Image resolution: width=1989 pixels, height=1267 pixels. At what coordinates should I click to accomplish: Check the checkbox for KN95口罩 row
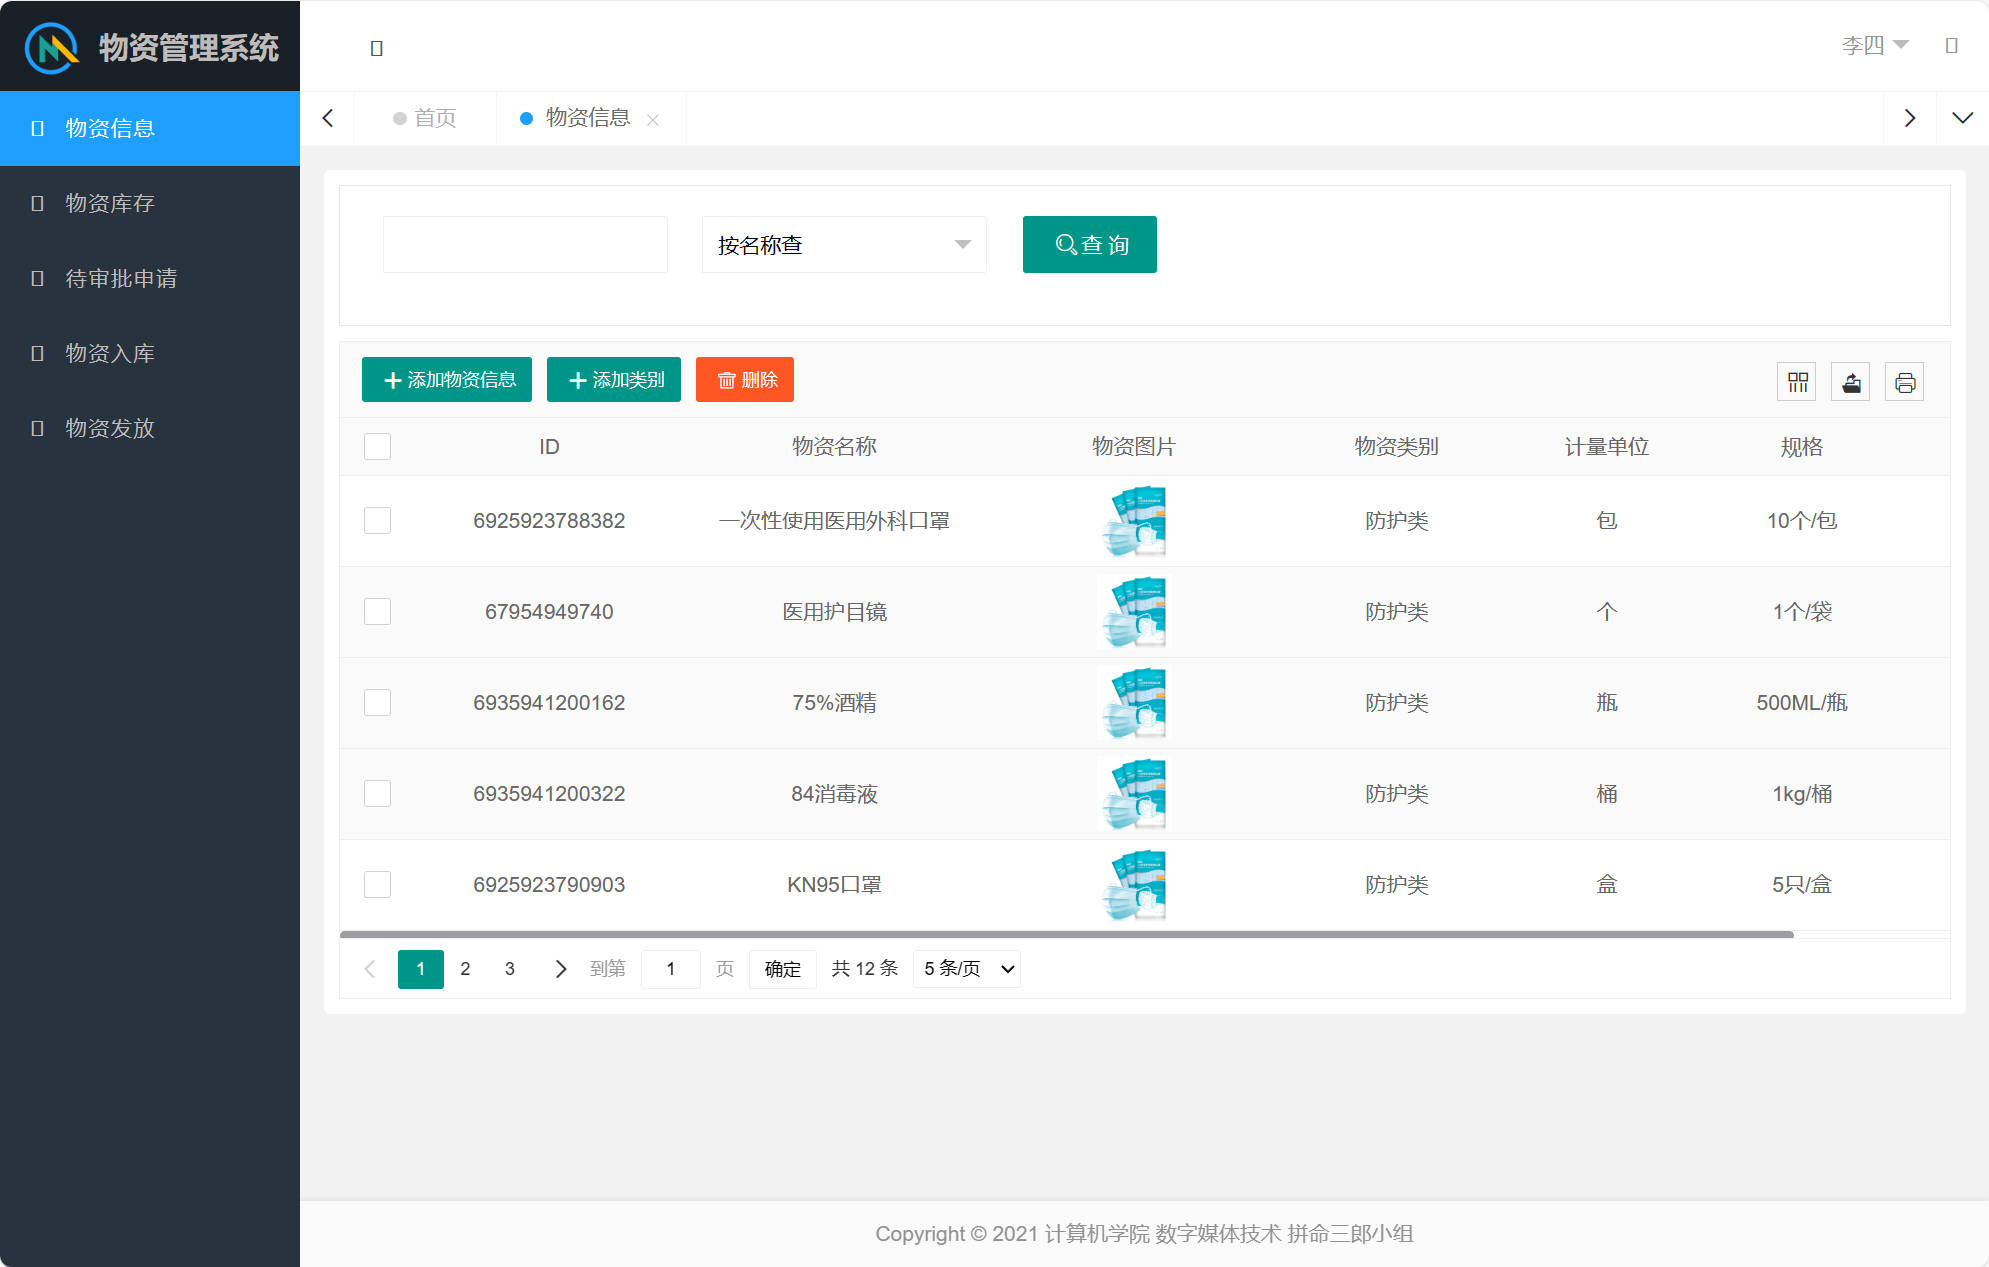coord(377,884)
